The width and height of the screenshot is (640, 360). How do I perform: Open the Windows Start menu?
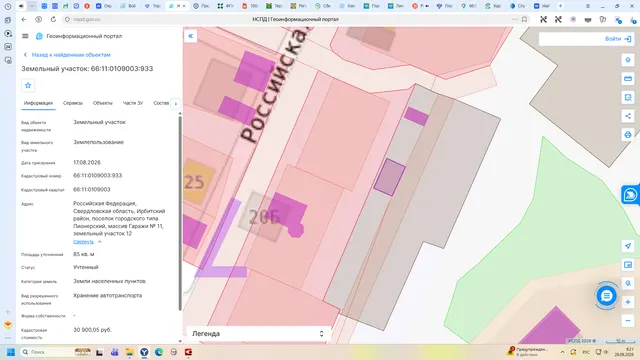pyautogui.click(x=11, y=352)
